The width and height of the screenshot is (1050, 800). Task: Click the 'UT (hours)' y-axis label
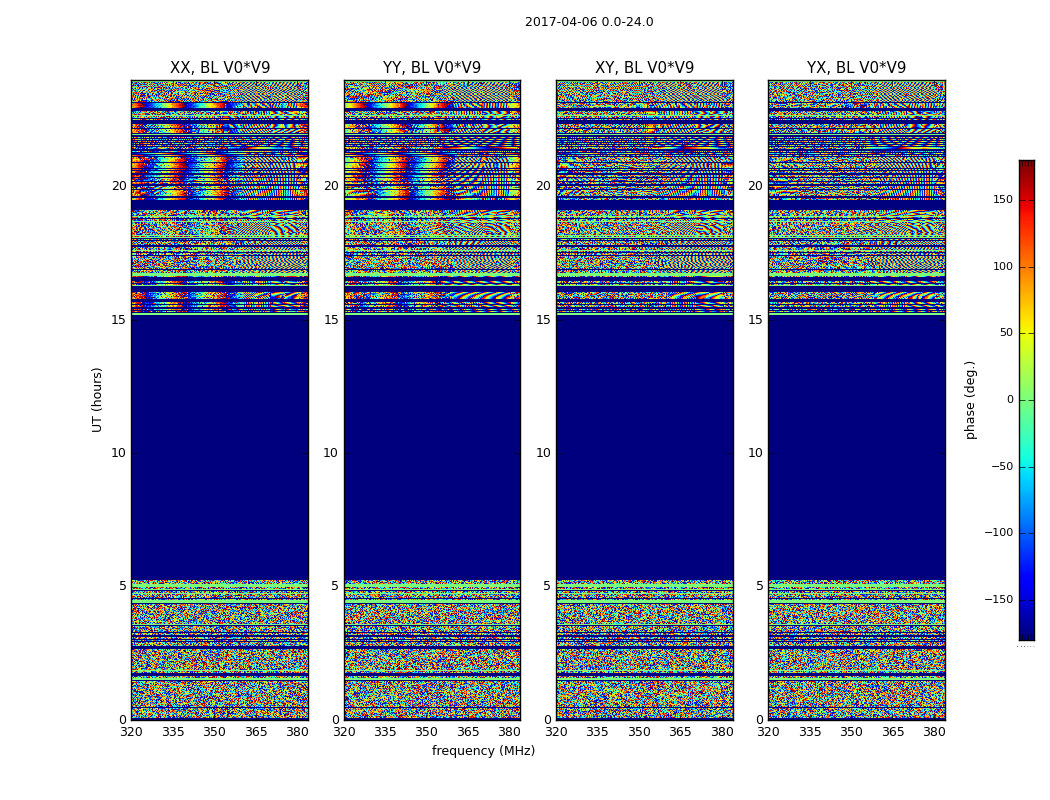point(97,400)
